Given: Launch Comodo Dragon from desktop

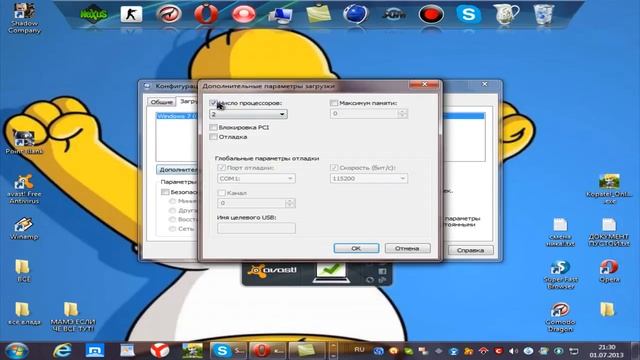Looking at the screenshot, I should (x=560, y=318).
